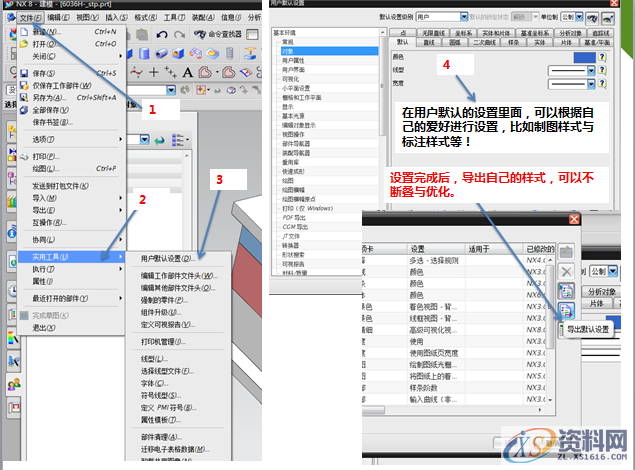Click the block with hole feature icon

[178, 53]
